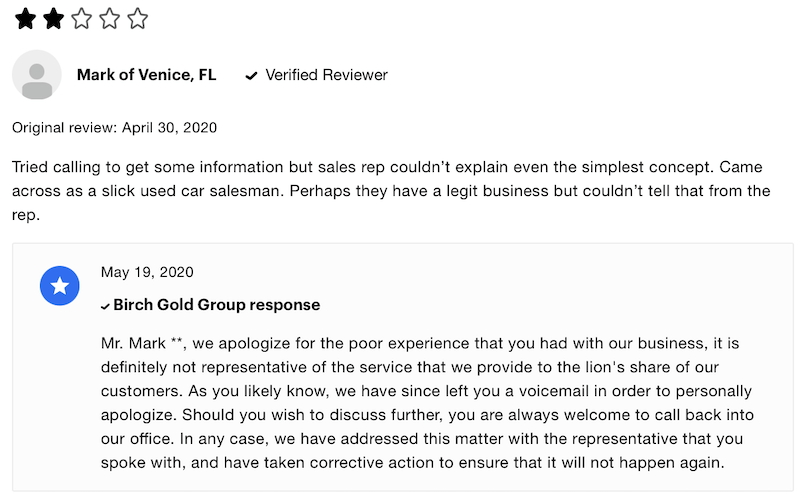Click the company apology response paragraph

pos(428,403)
